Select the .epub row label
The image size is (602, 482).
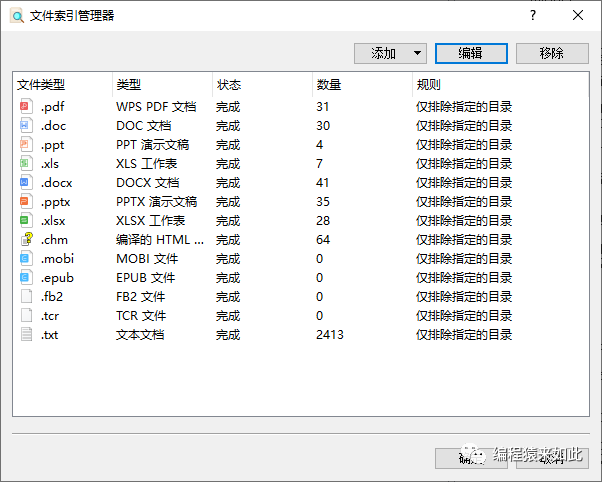(x=57, y=278)
